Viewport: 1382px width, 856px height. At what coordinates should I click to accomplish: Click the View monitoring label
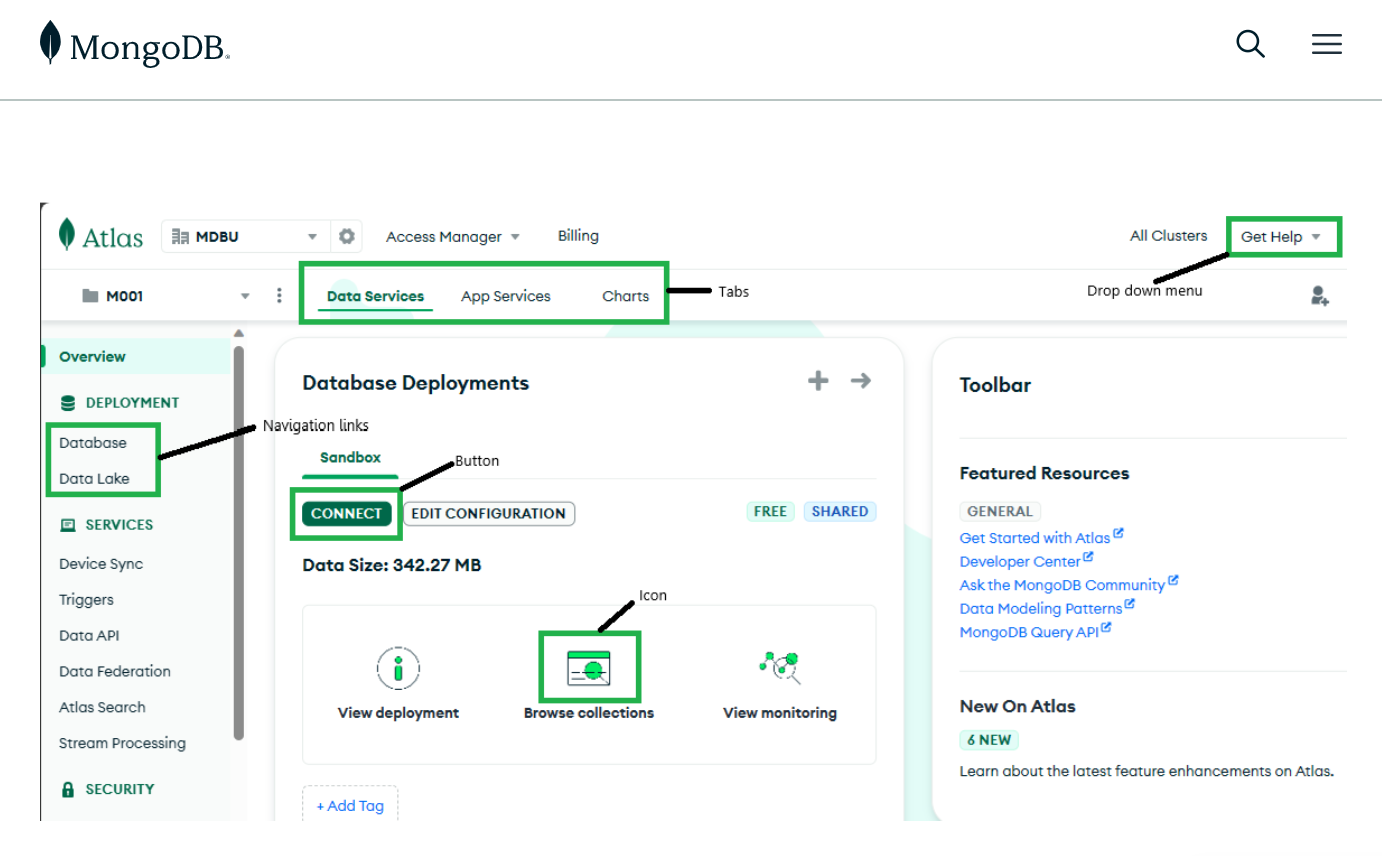pos(780,713)
